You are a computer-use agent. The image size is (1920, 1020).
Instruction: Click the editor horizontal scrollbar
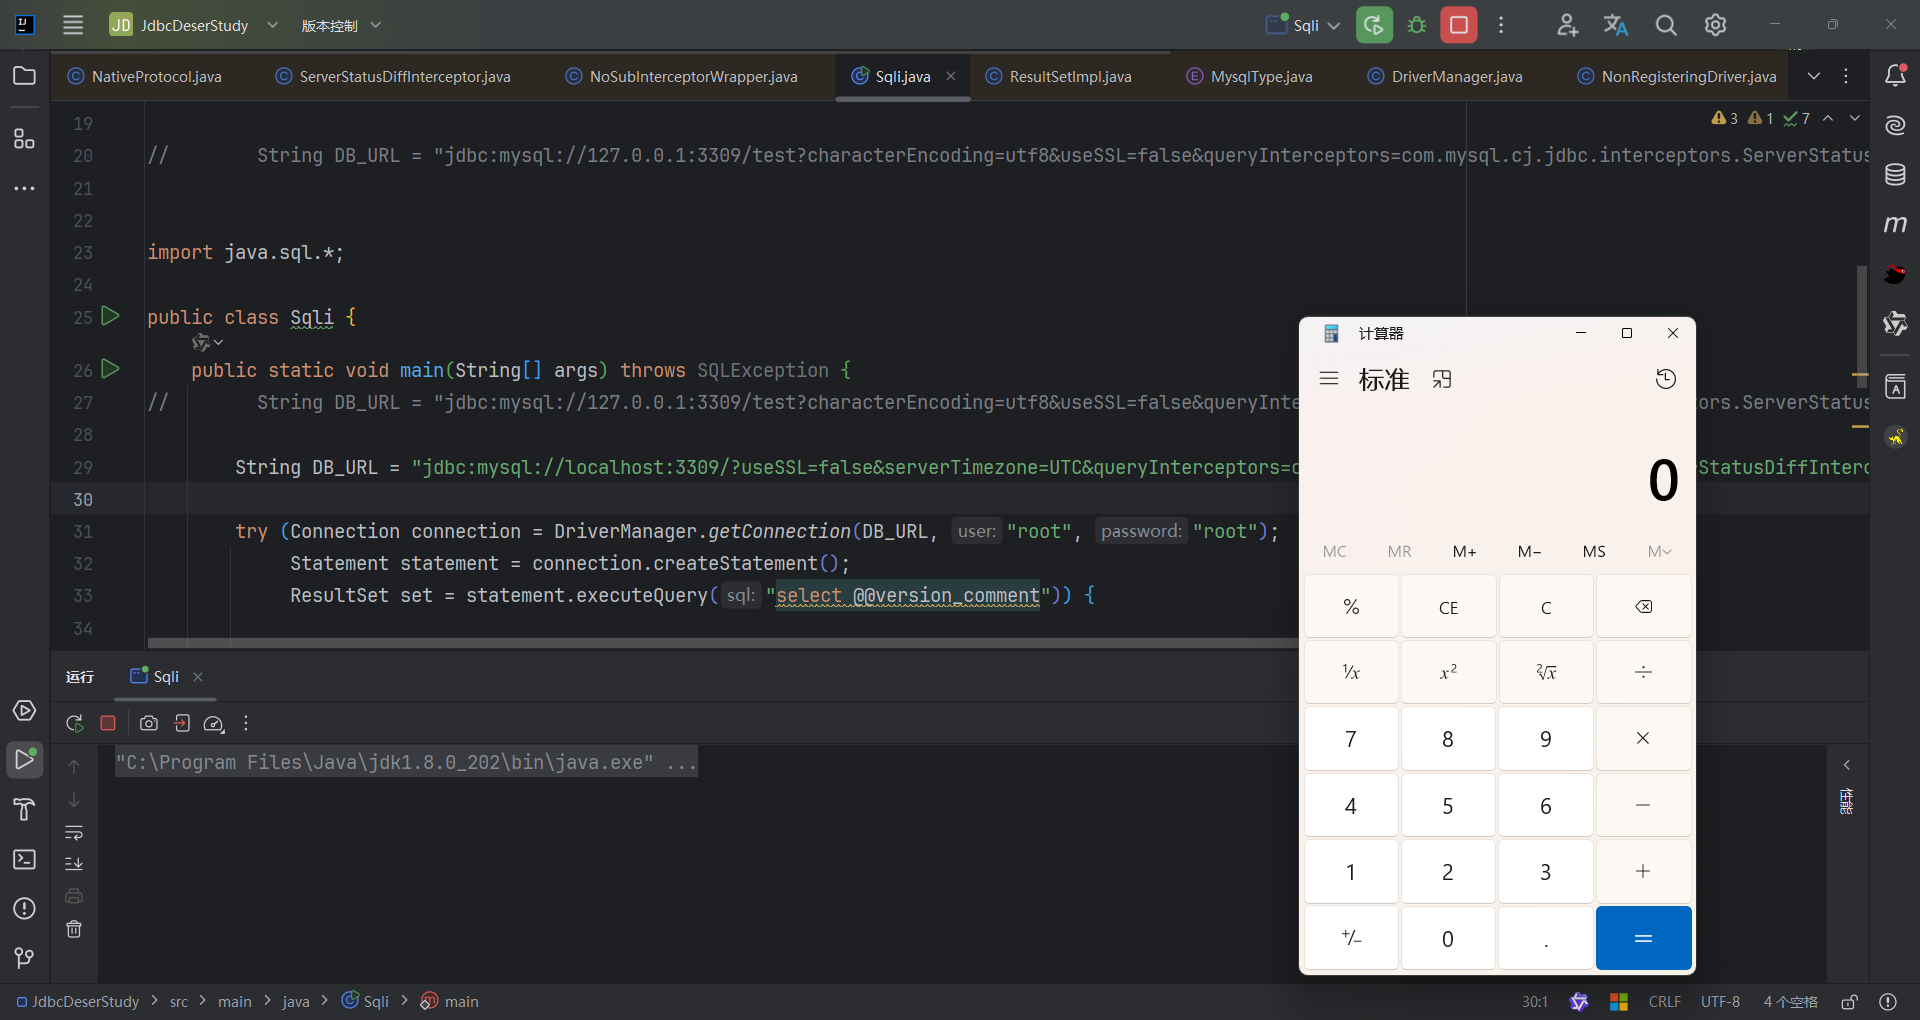tap(723, 643)
